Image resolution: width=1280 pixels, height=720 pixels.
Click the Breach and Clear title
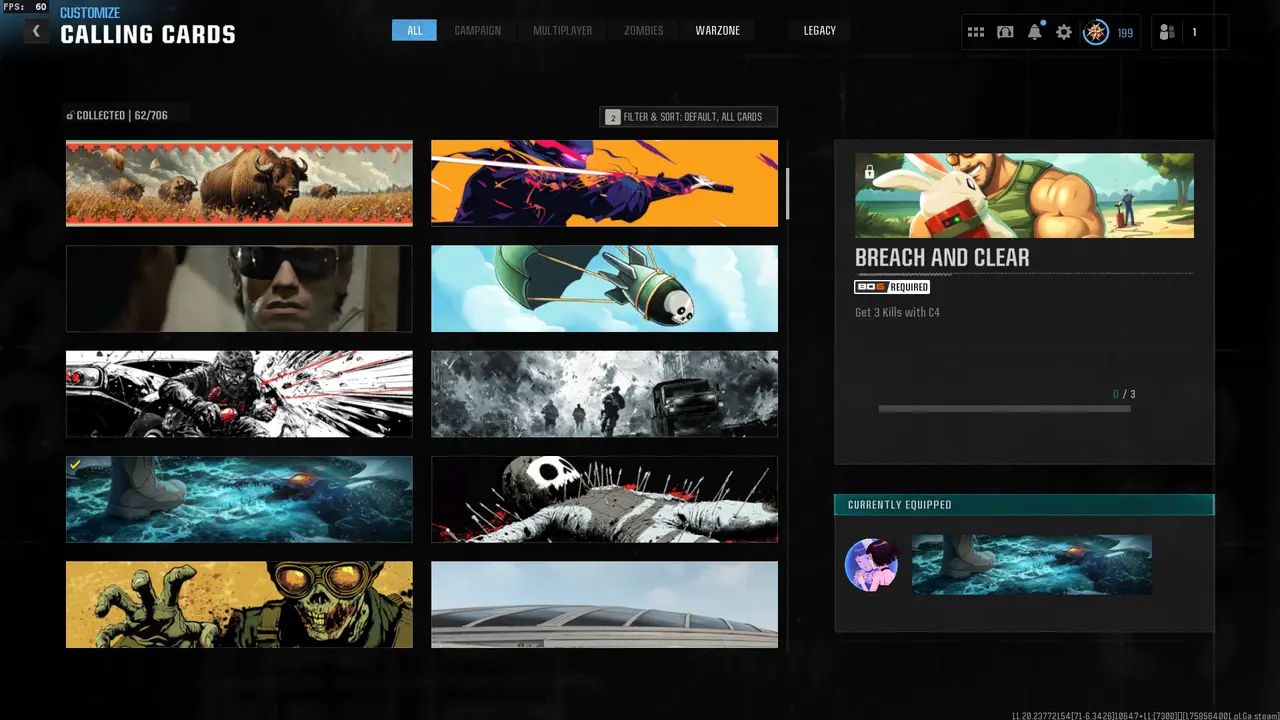click(942, 258)
